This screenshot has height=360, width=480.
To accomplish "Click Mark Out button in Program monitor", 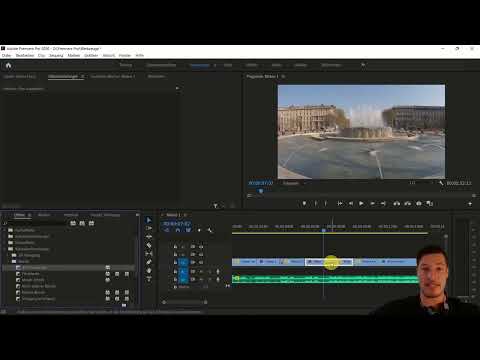I will (x=326, y=203).
